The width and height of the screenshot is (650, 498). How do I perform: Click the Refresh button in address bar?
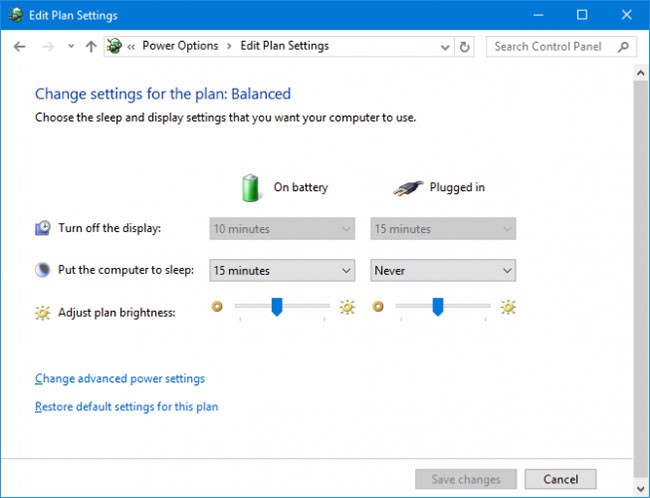pos(464,46)
